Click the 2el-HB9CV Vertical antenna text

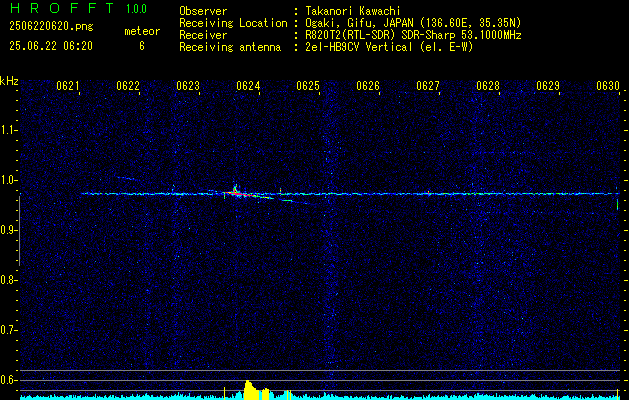click(389, 47)
